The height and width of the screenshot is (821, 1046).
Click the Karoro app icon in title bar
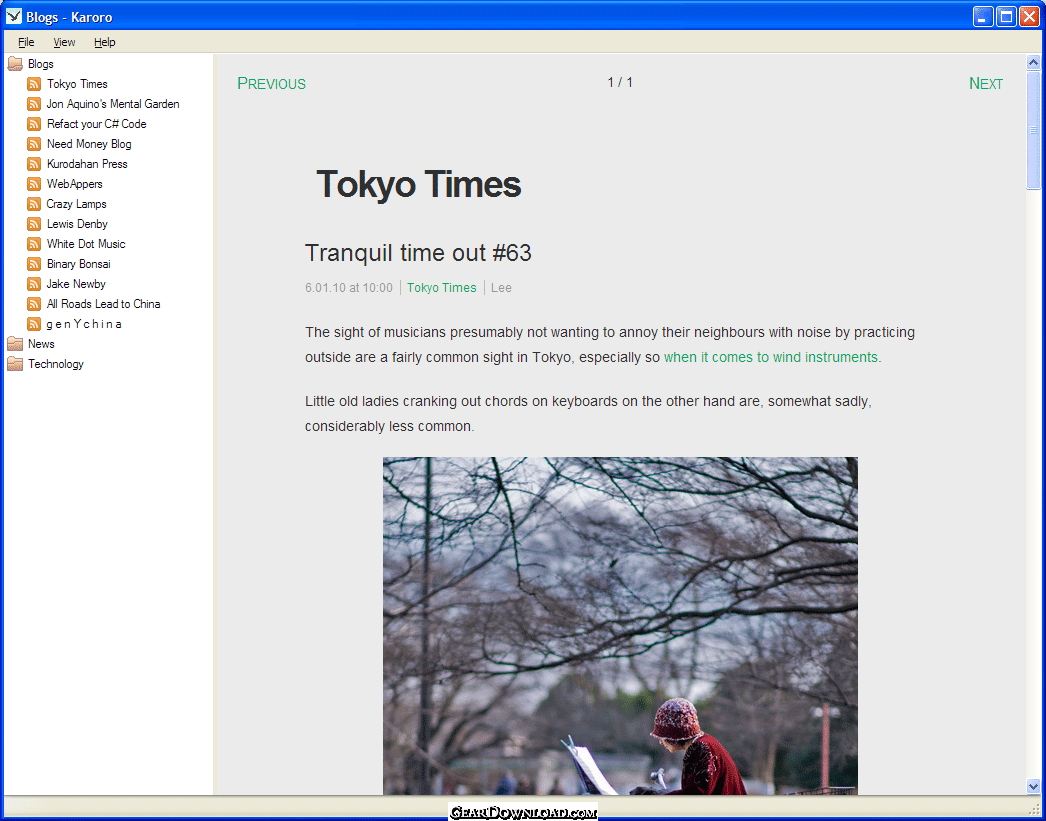(x=13, y=16)
